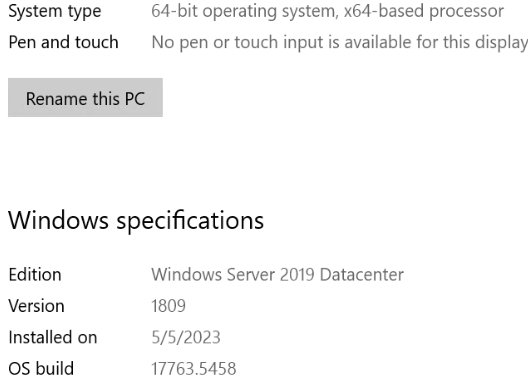This screenshot has width=528, height=384.
Task: Select the Pen and touch label
Action: click(63, 43)
